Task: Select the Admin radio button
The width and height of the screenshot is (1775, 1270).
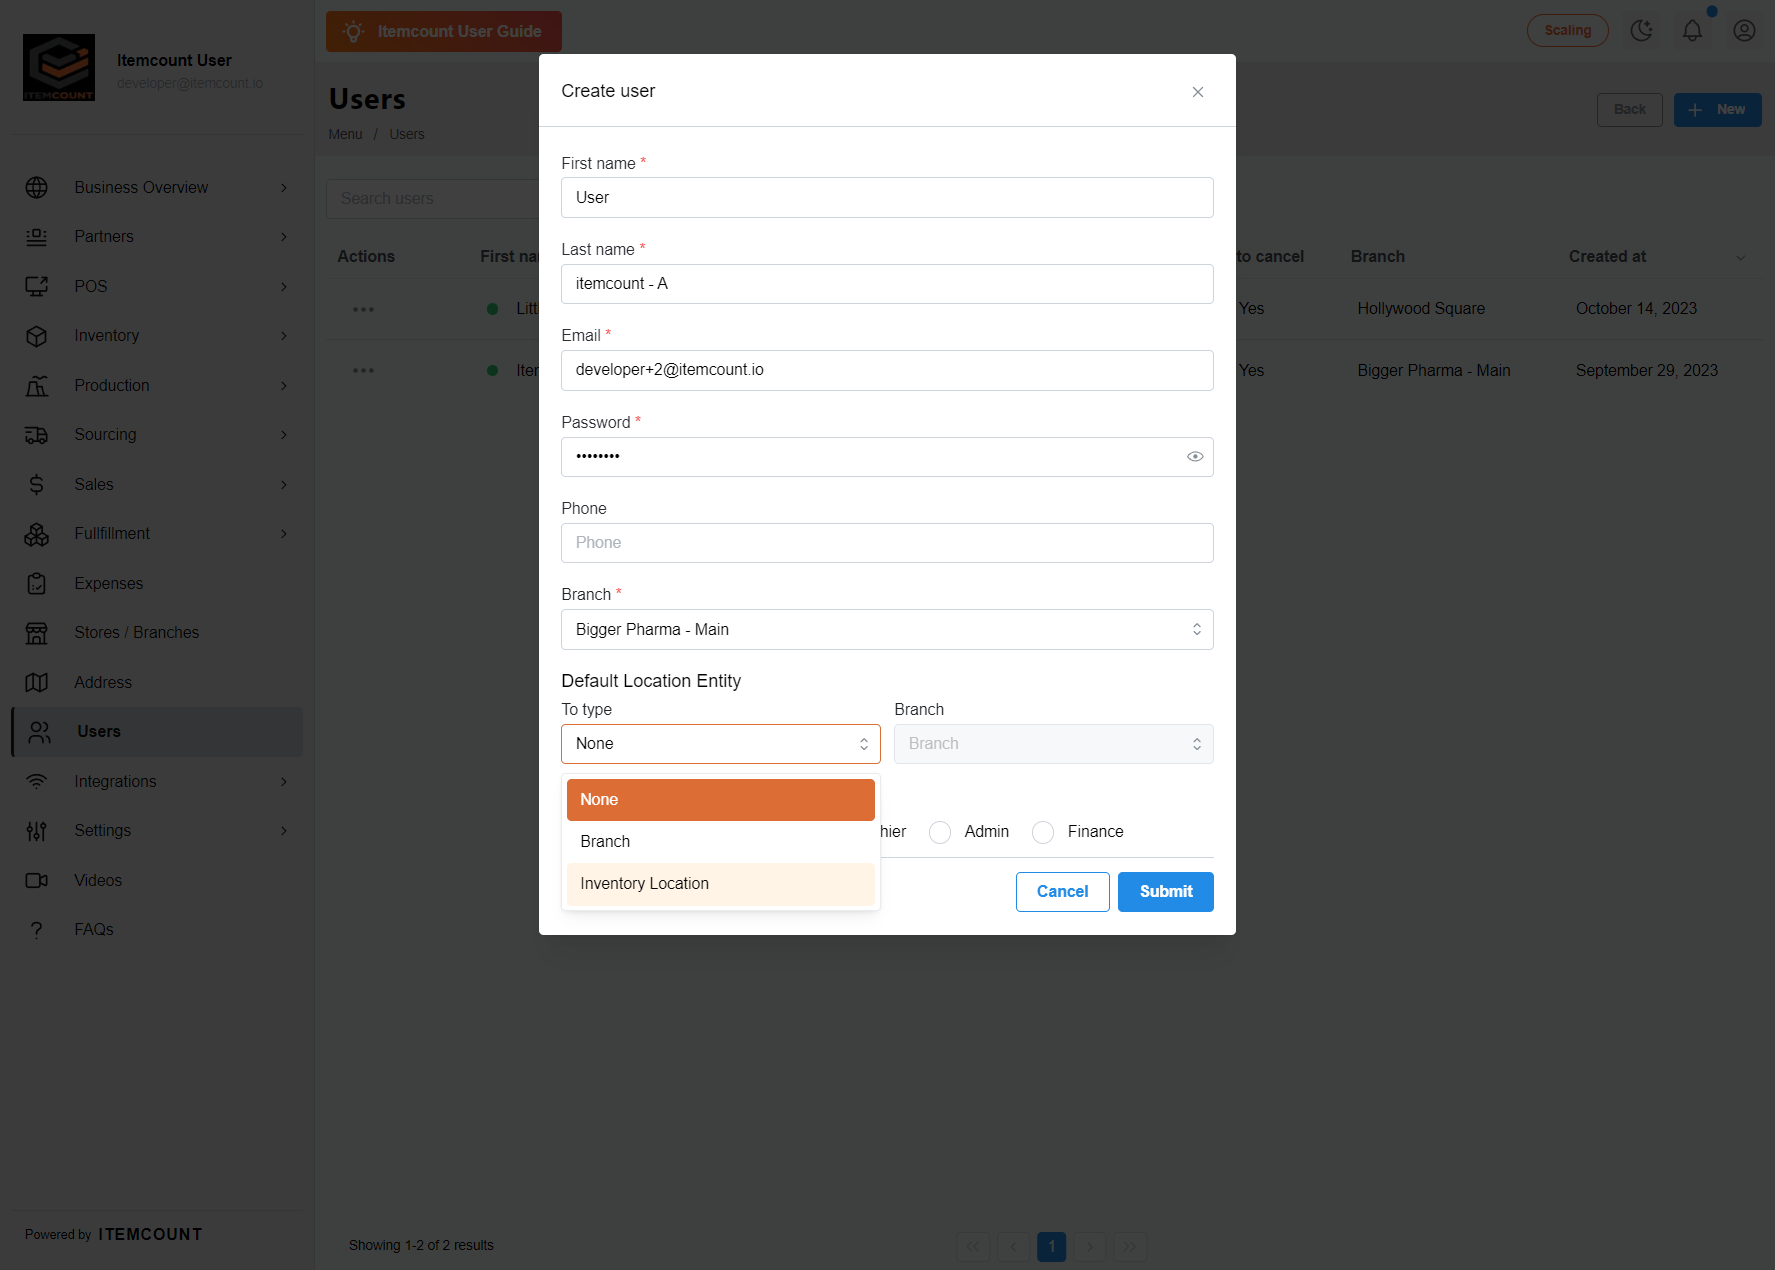Action: click(940, 832)
